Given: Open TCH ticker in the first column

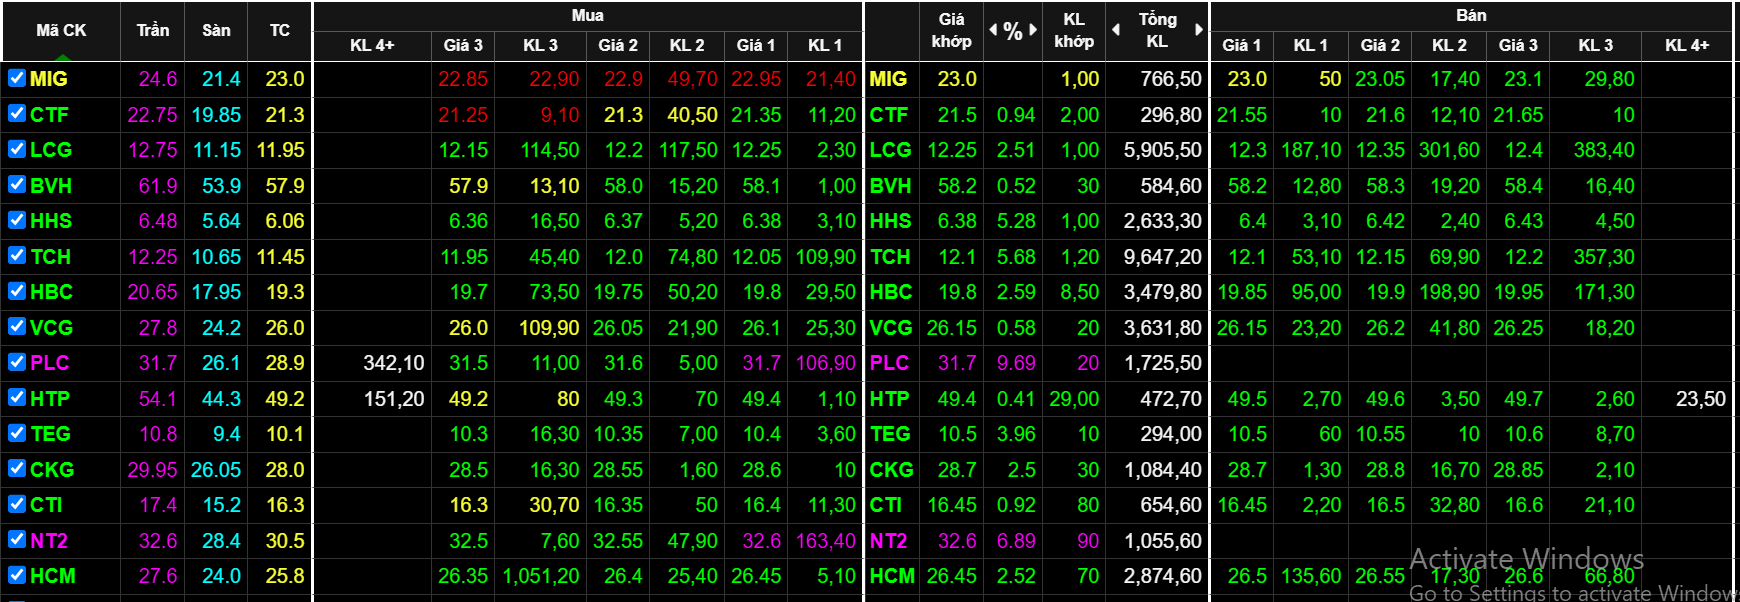Looking at the screenshot, I should [51, 257].
